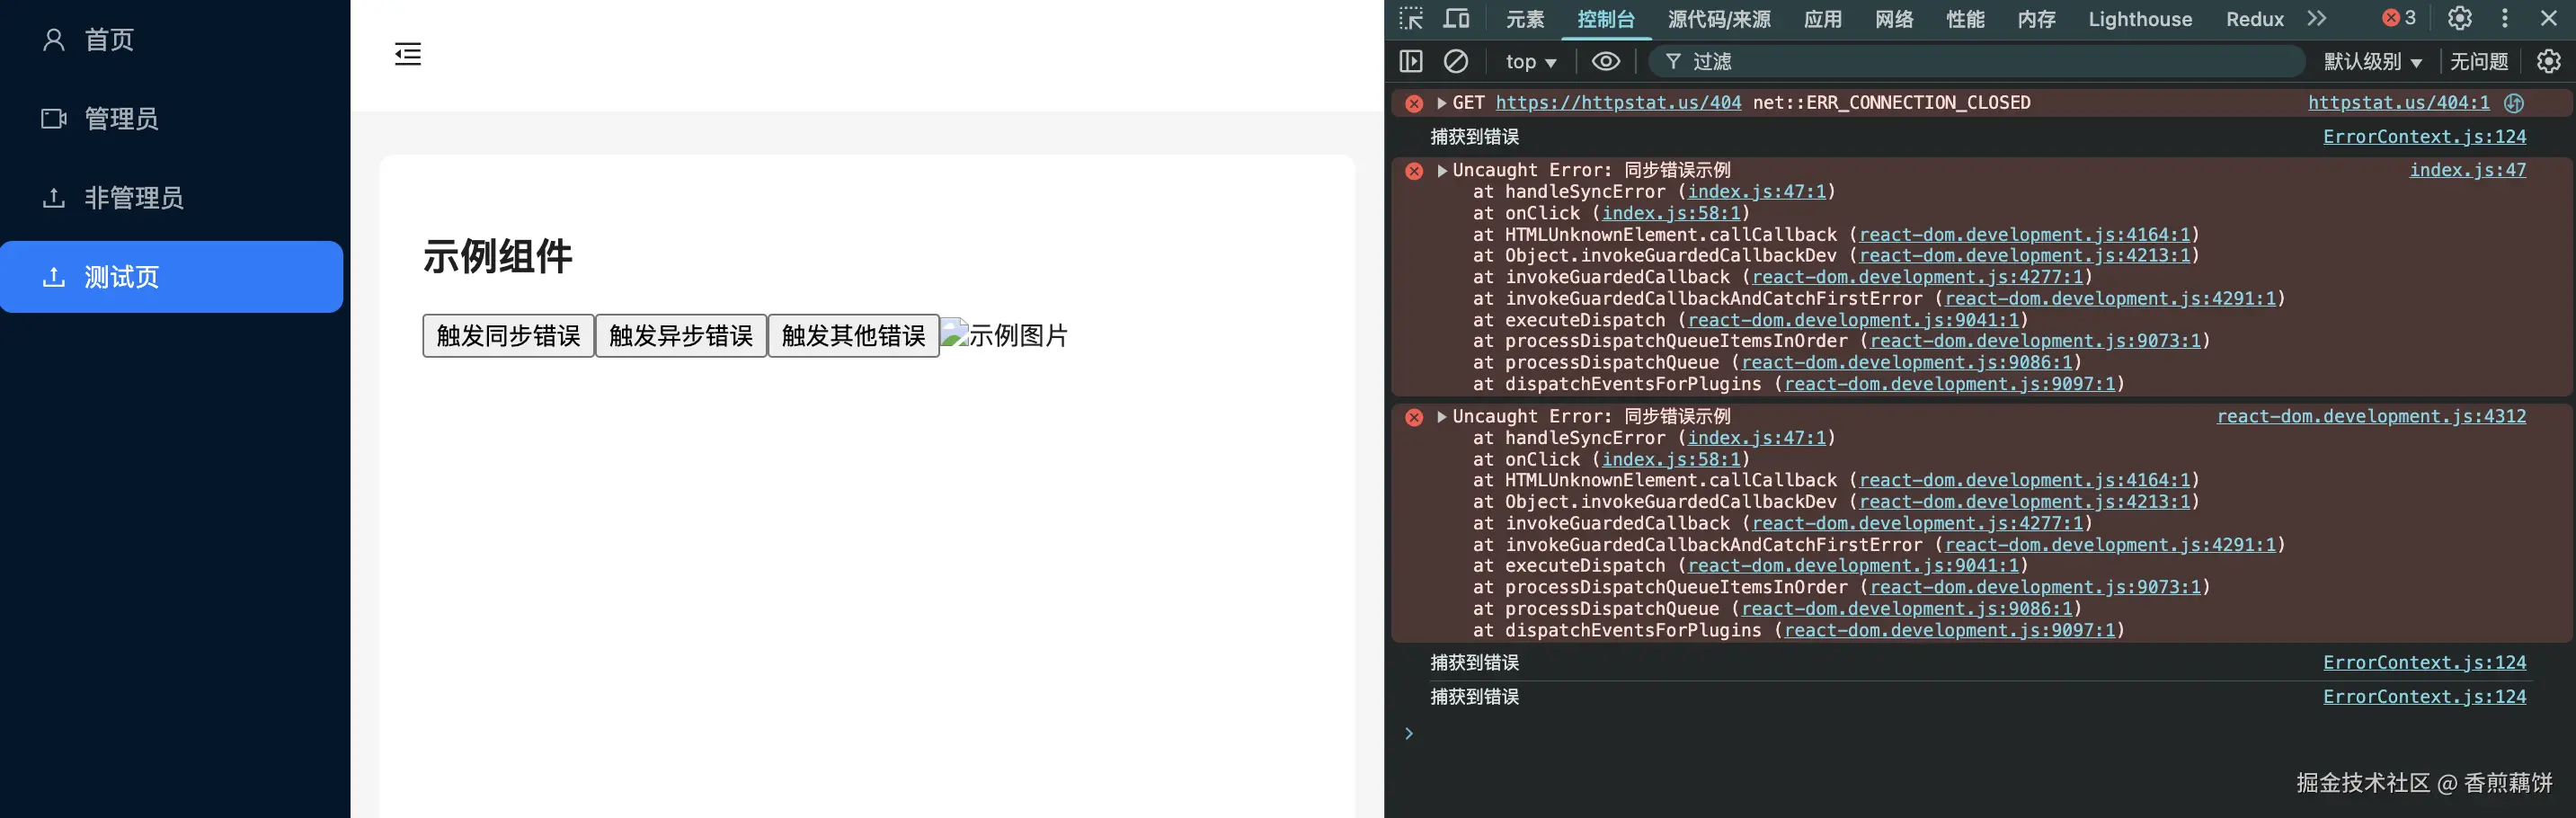
Task: Click the console input prompt chevron
Action: (x=1409, y=734)
